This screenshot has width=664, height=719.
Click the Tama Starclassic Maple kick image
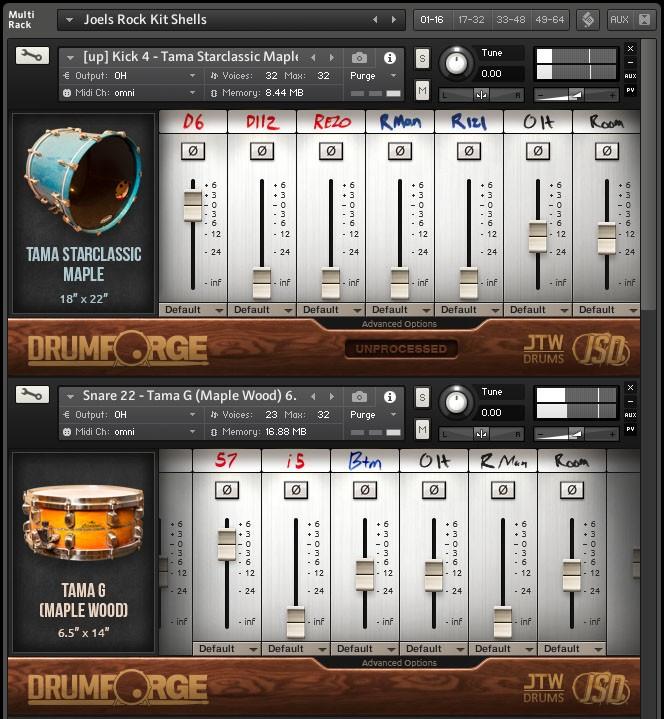[83, 181]
